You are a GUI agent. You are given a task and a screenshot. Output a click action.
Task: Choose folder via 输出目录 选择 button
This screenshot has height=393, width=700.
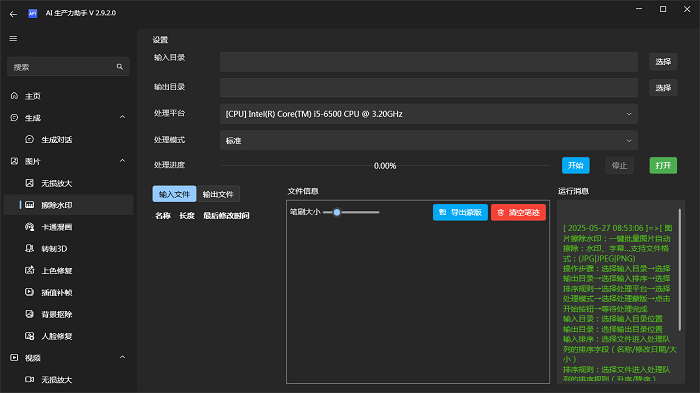tap(663, 88)
